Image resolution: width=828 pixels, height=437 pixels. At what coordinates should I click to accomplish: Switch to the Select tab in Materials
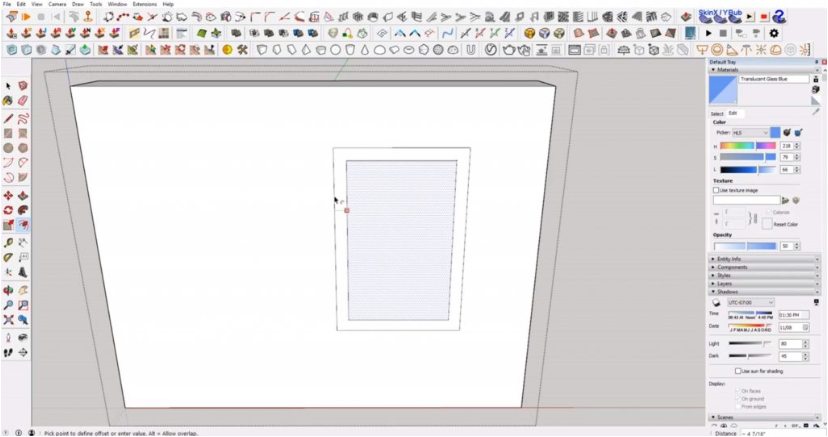[717, 113]
